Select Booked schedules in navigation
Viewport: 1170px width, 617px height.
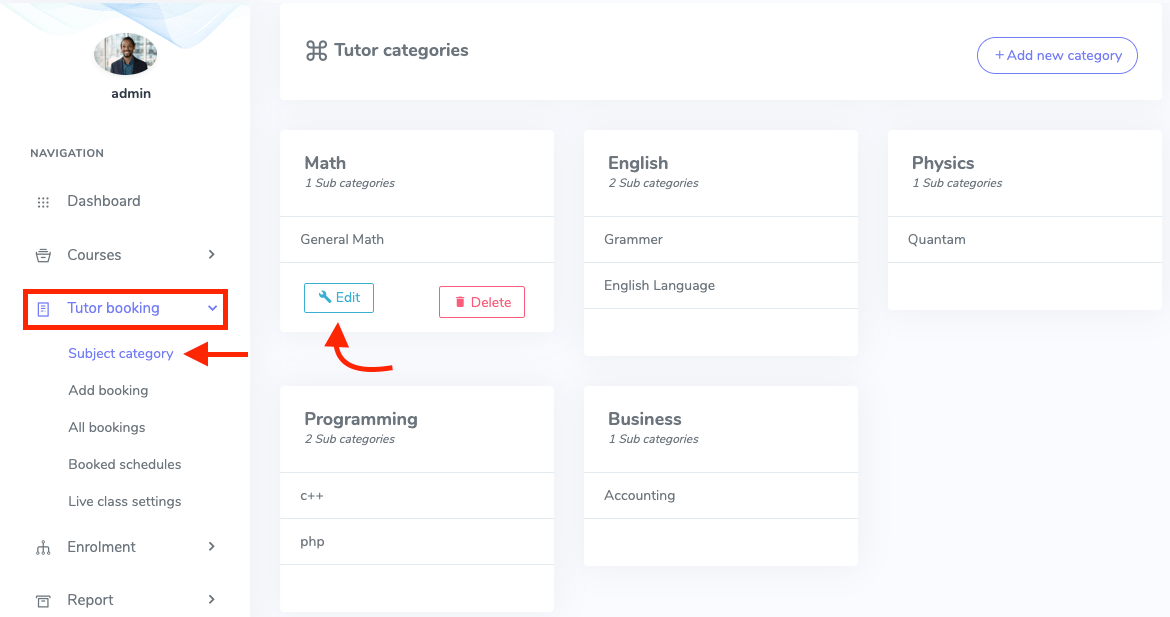(124, 464)
